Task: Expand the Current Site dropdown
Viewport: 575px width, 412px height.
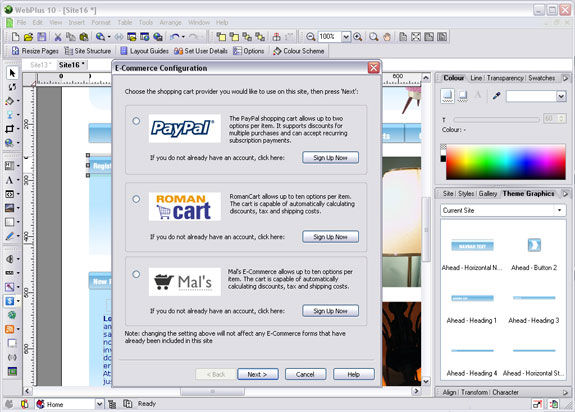Action: [560, 210]
